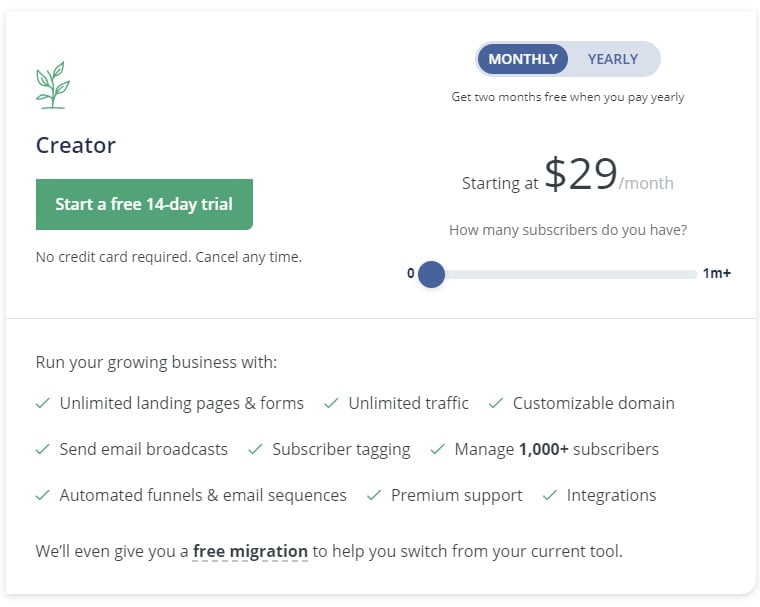Click the $29 starting price

point(581,175)
